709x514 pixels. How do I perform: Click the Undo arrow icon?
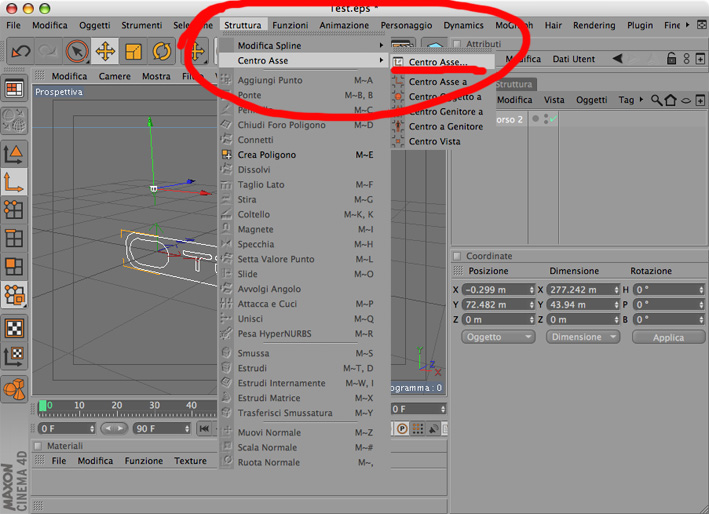[x=21, y=51]
